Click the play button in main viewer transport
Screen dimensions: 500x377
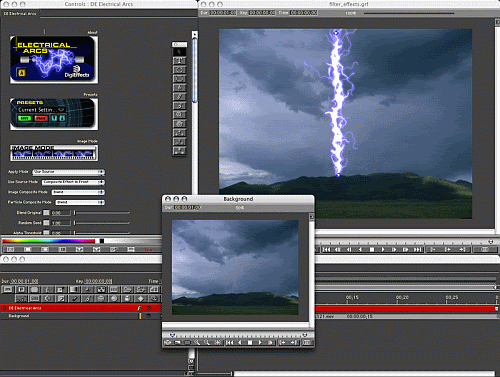coord(383,249)
